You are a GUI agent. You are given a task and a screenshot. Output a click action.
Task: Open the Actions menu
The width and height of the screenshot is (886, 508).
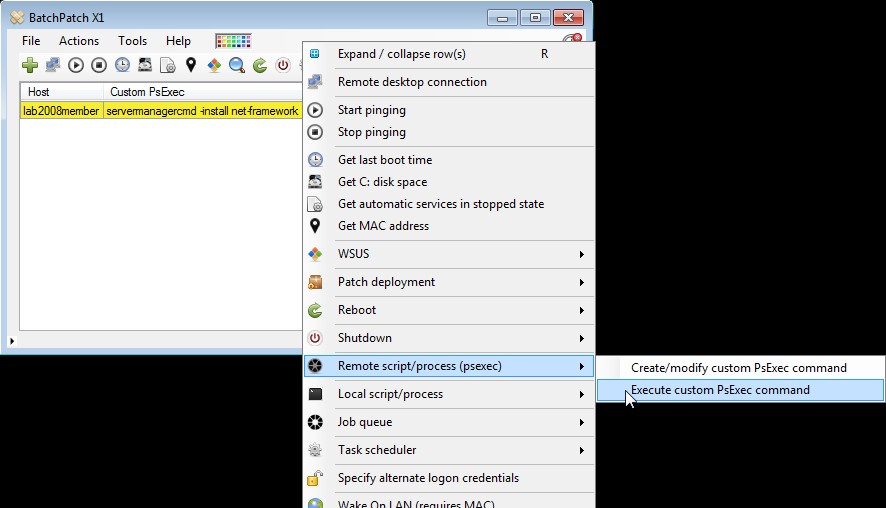79,41
